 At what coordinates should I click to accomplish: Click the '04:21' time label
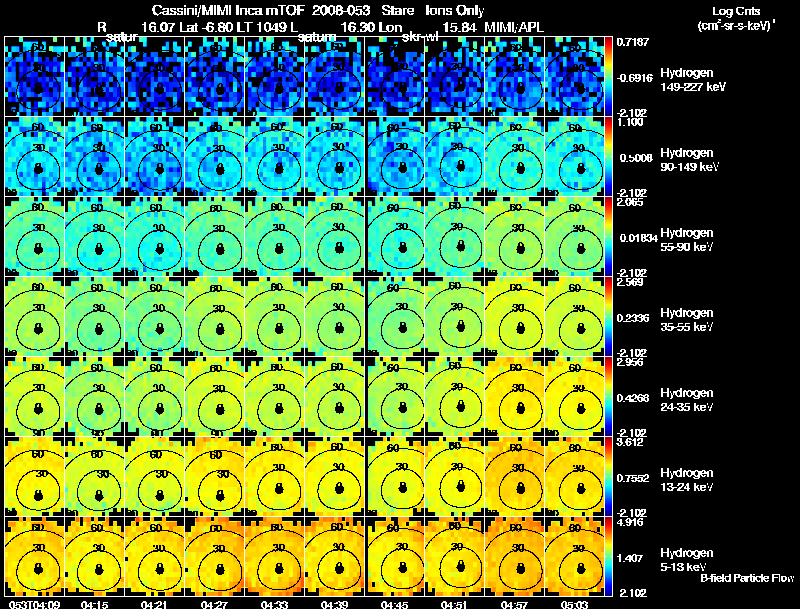(155, 604)
